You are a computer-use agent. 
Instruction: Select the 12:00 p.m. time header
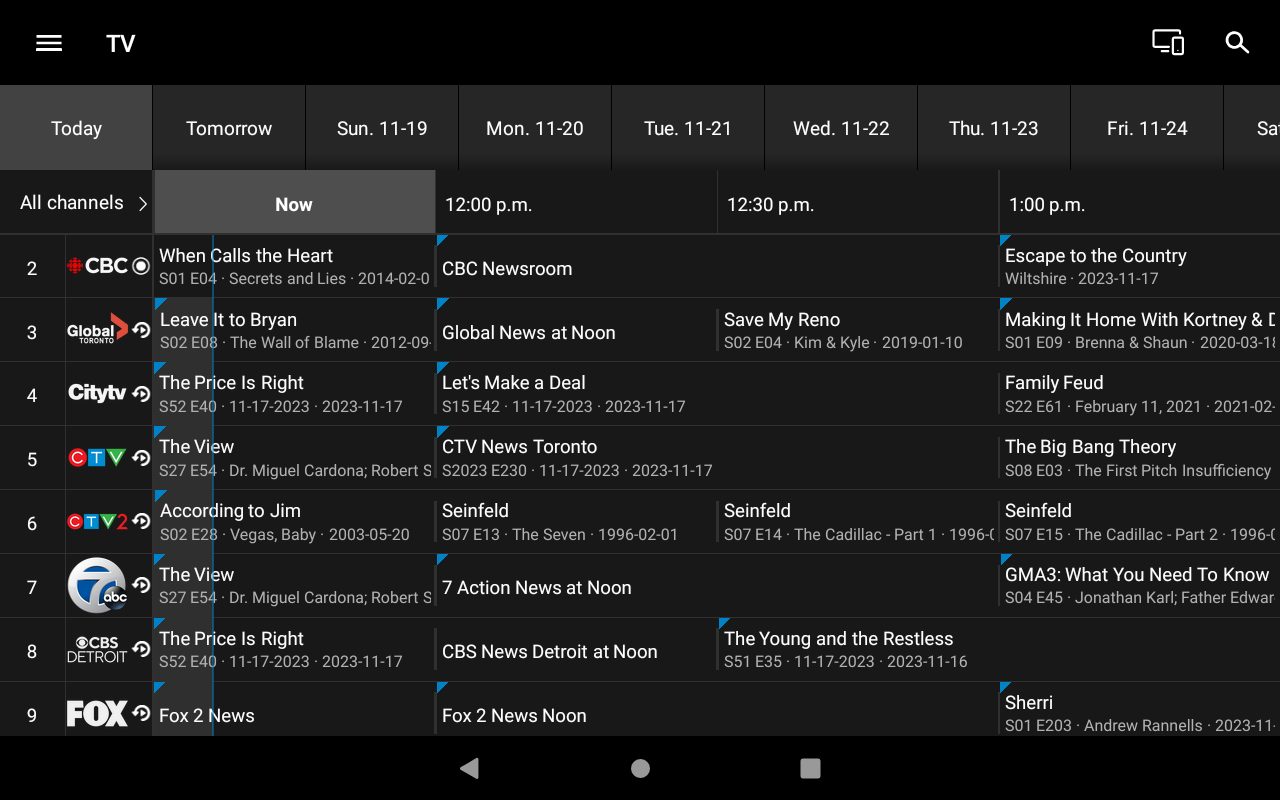click(x=576, y=204)
